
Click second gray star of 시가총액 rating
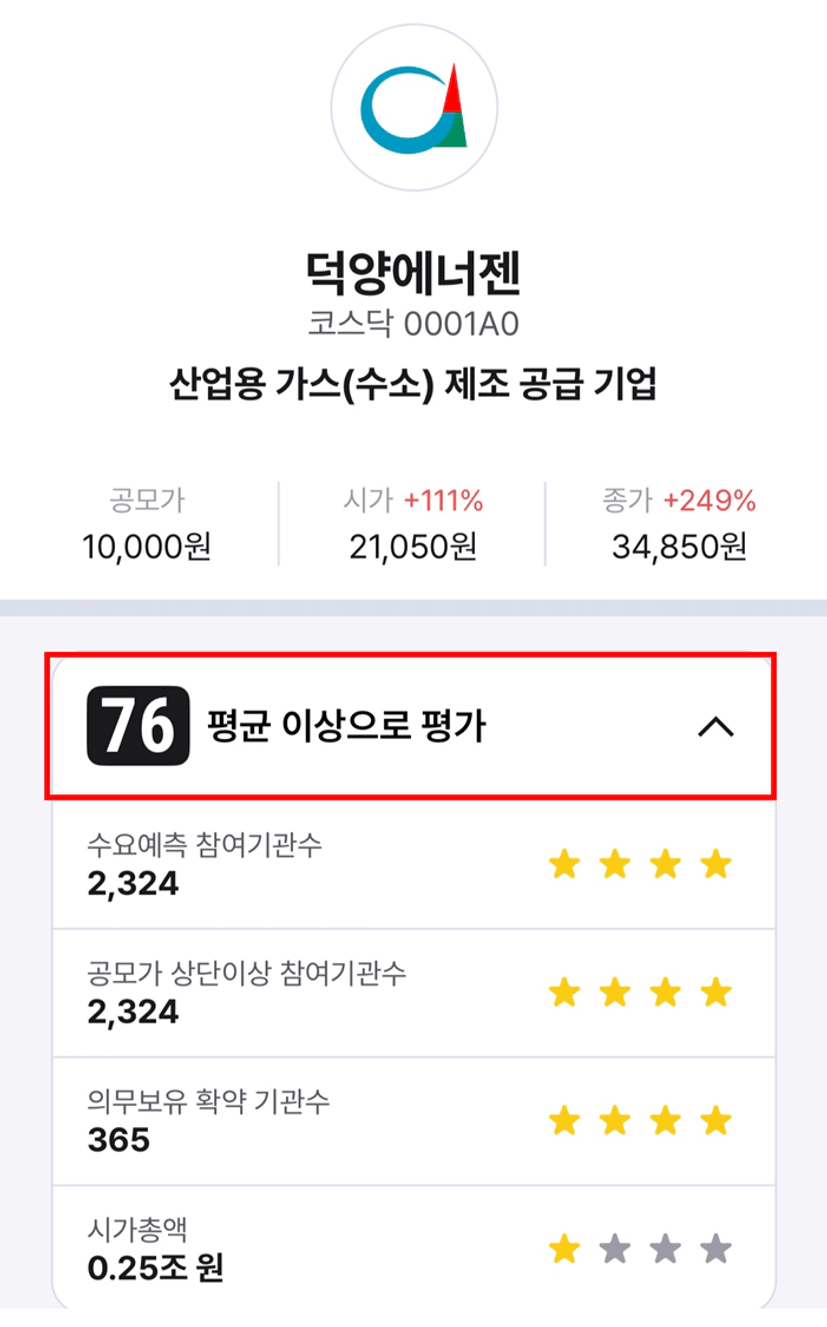click(x=666, y=1249)
